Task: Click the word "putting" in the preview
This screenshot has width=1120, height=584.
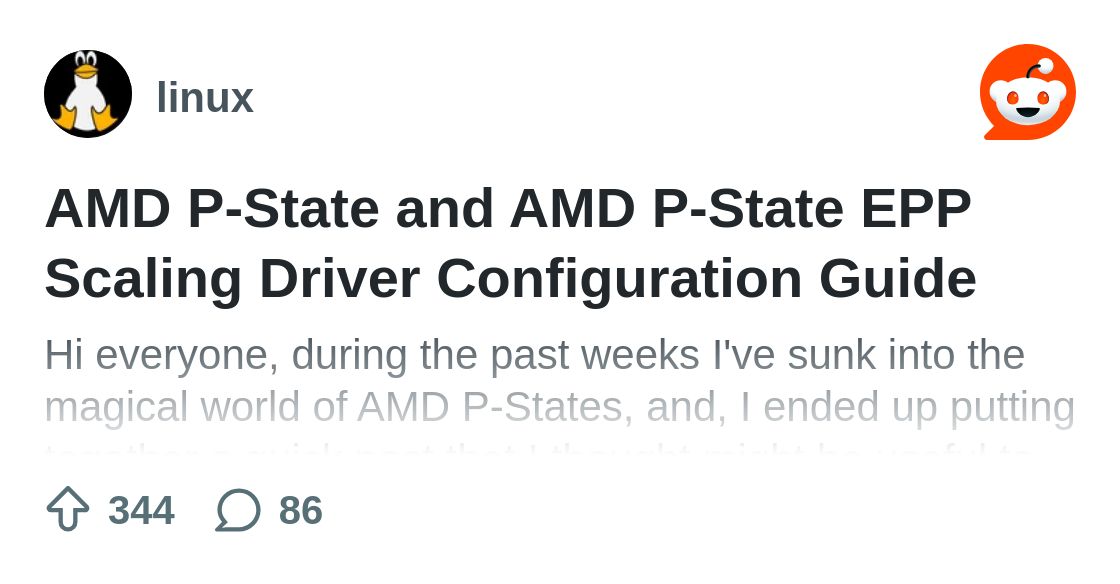Action: pyautogui.click(x=1010, y=407)
